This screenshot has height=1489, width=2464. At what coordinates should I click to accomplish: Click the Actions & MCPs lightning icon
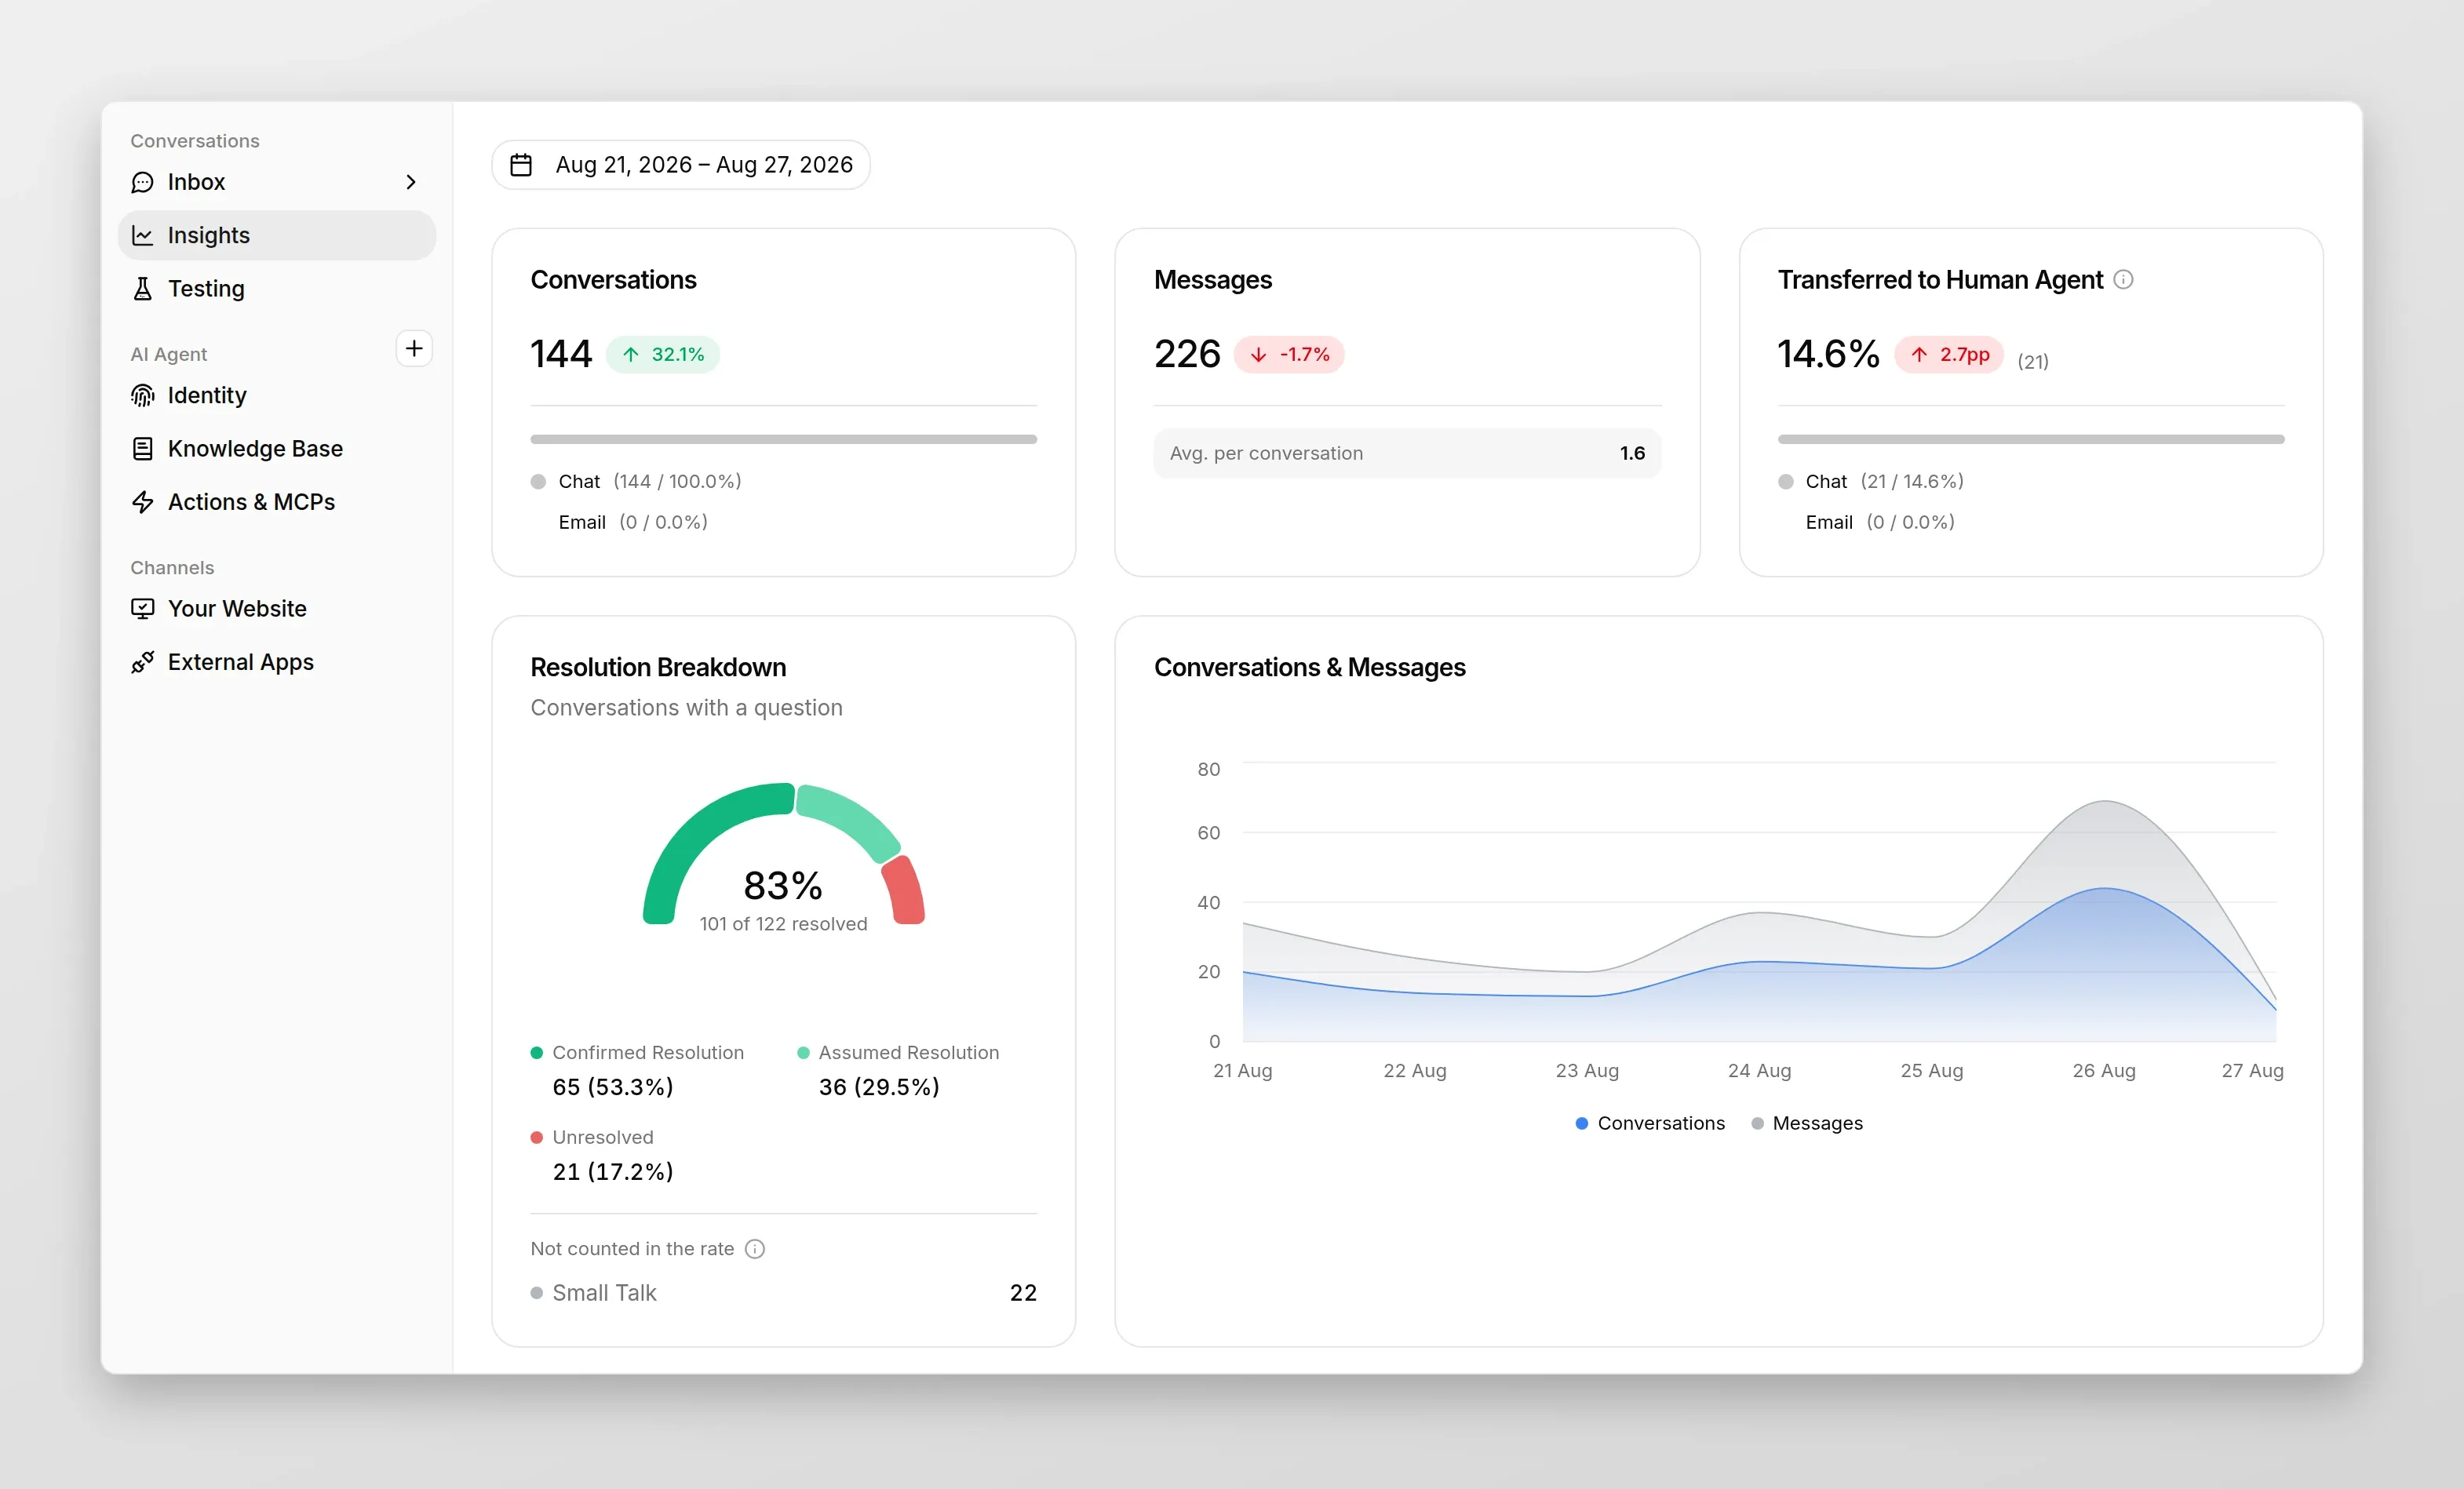pyautogui.click(x=143, y=502)
